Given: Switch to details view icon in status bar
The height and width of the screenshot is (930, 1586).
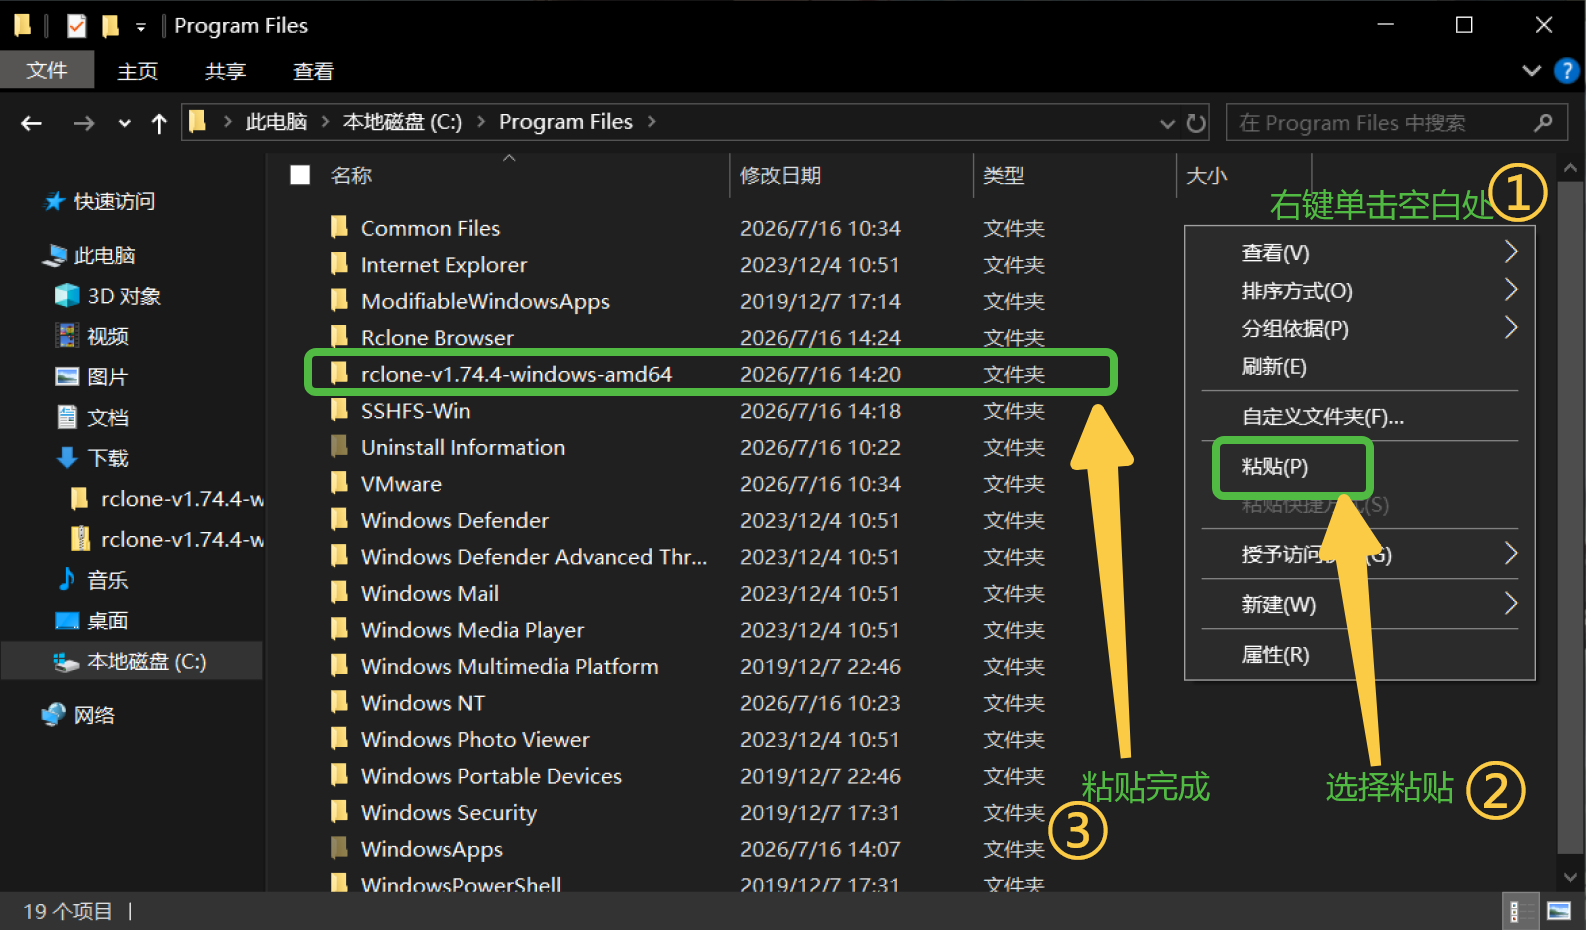Looking at the screenshot, I should (x=1516, y=911).
